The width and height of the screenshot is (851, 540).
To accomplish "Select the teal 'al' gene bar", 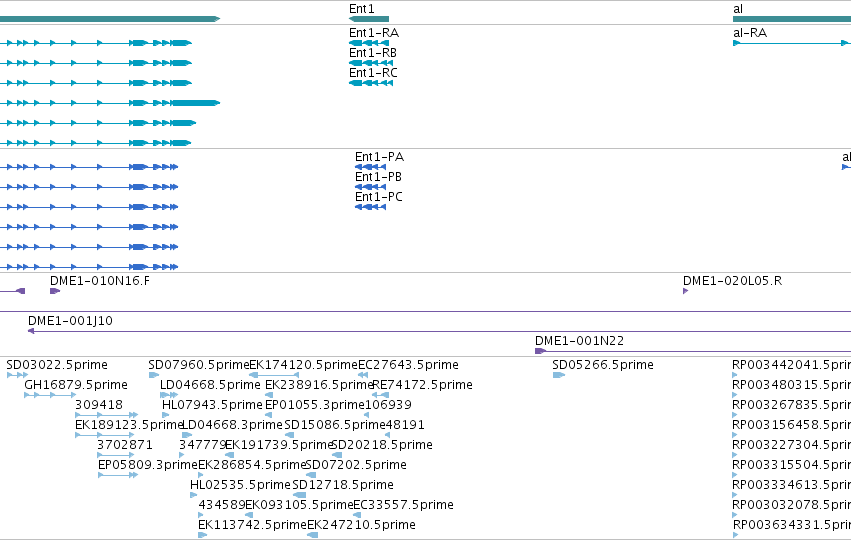I will click(x=792, y=19).
